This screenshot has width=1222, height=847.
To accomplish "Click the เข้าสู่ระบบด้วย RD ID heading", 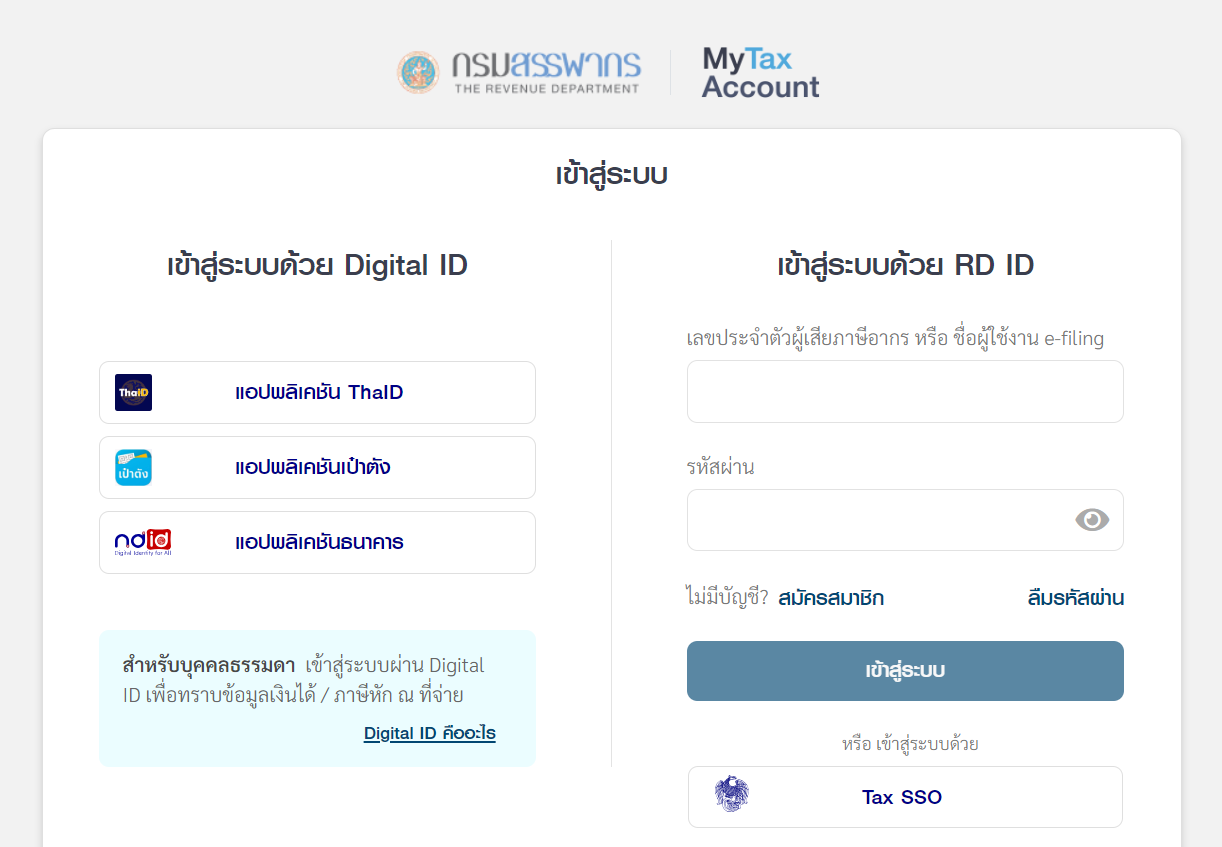I will tap(905, 265).
